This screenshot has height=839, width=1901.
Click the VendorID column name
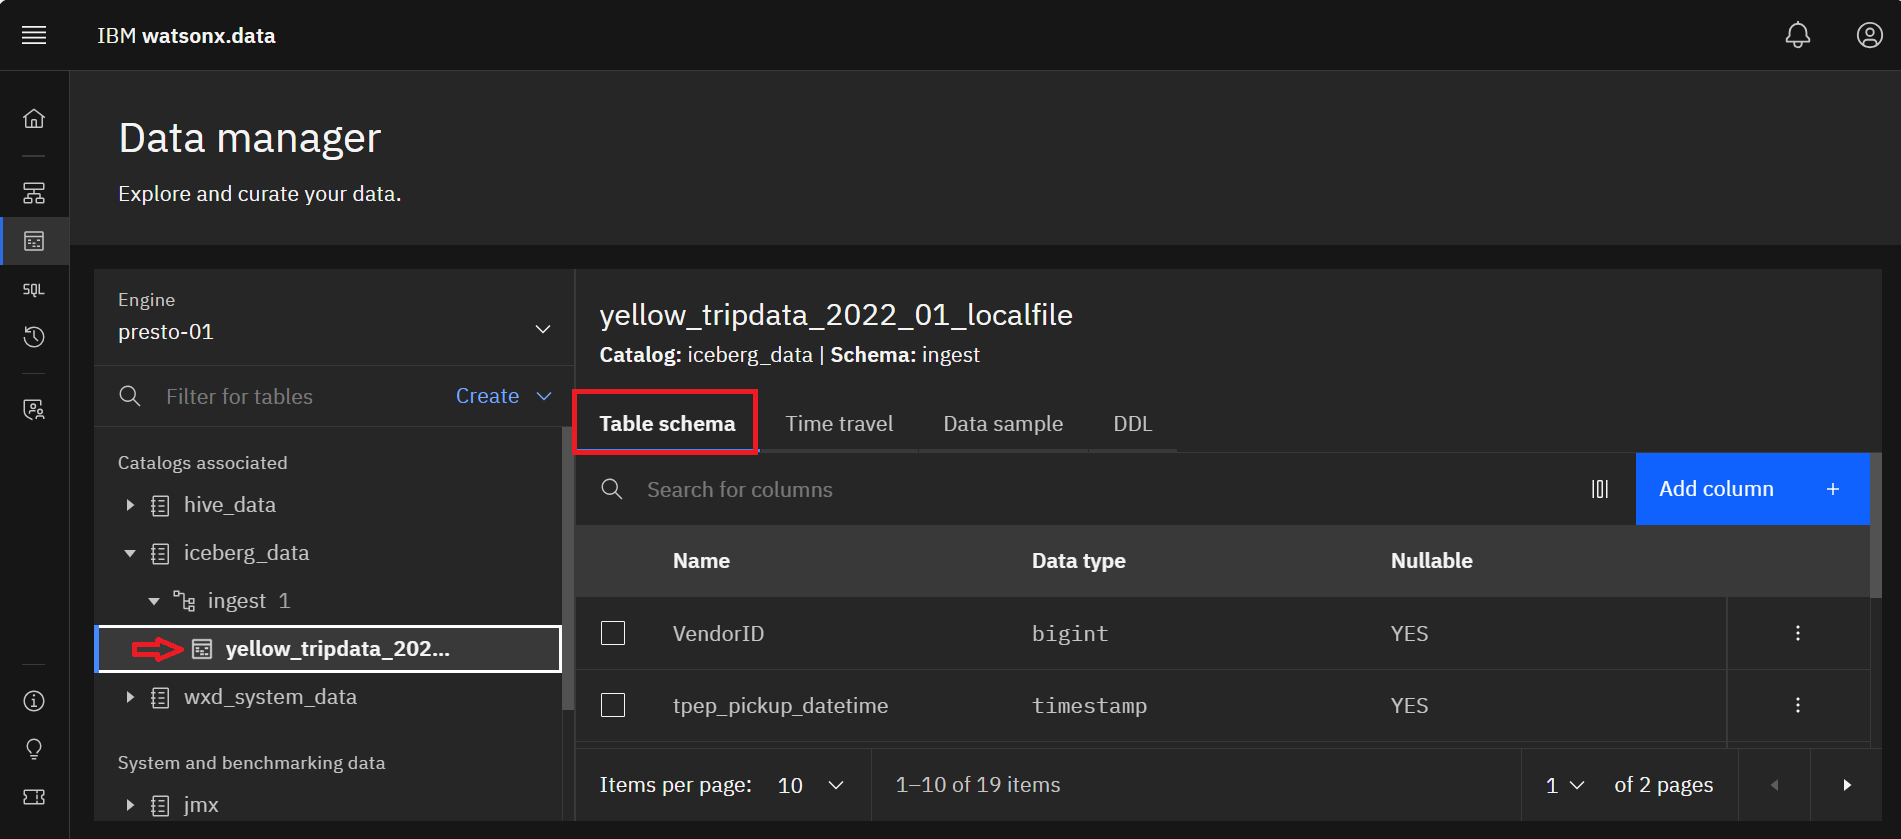[718, 634]
